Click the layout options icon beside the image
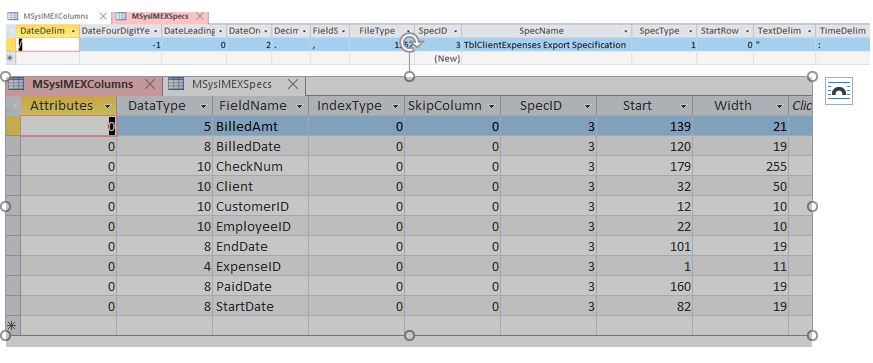Image resolution: width=873 pixels, height=363 pixels. pos(838,91)
